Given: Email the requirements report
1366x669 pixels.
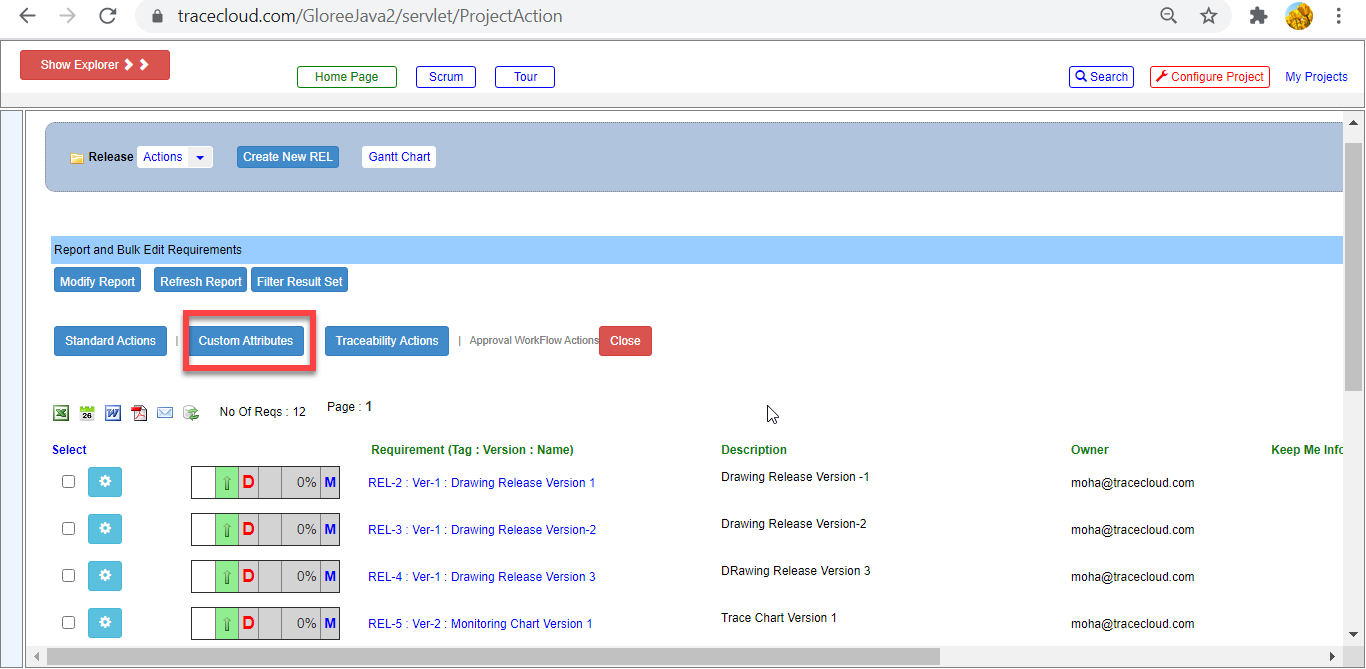Looking at the screenshot, I should click(x=165, y=412).
